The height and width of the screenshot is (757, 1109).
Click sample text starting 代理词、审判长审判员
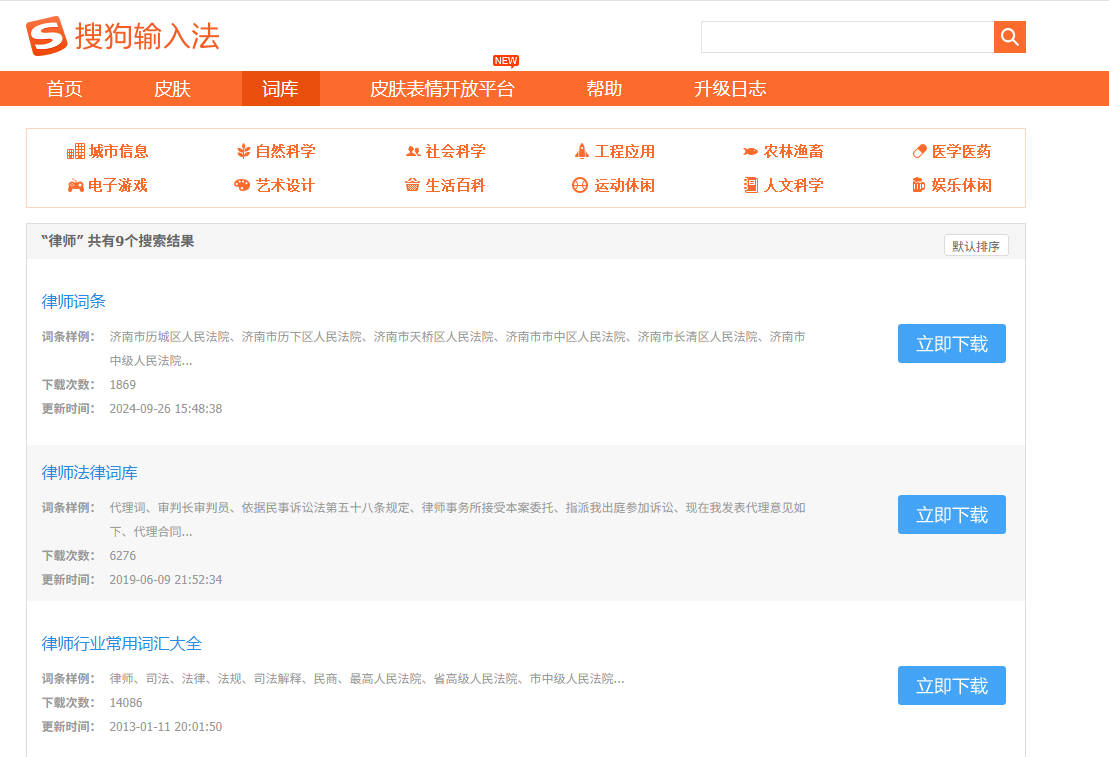point(458,520)
